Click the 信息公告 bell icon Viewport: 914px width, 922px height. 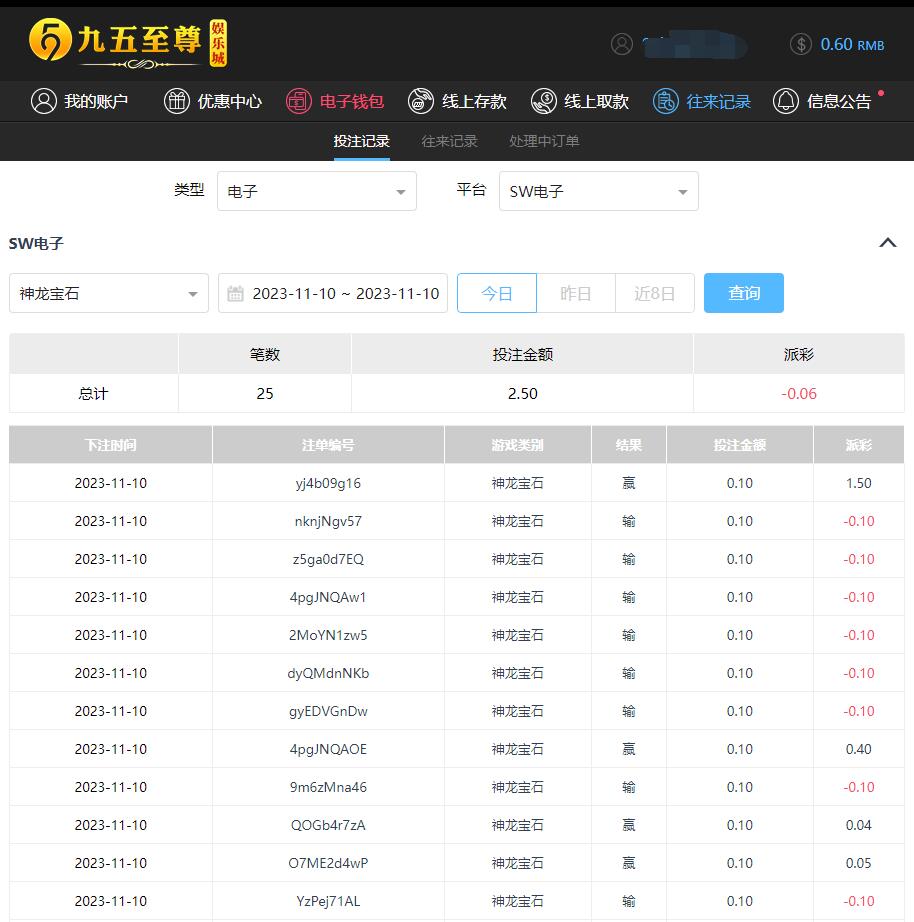tap(786, 101)
